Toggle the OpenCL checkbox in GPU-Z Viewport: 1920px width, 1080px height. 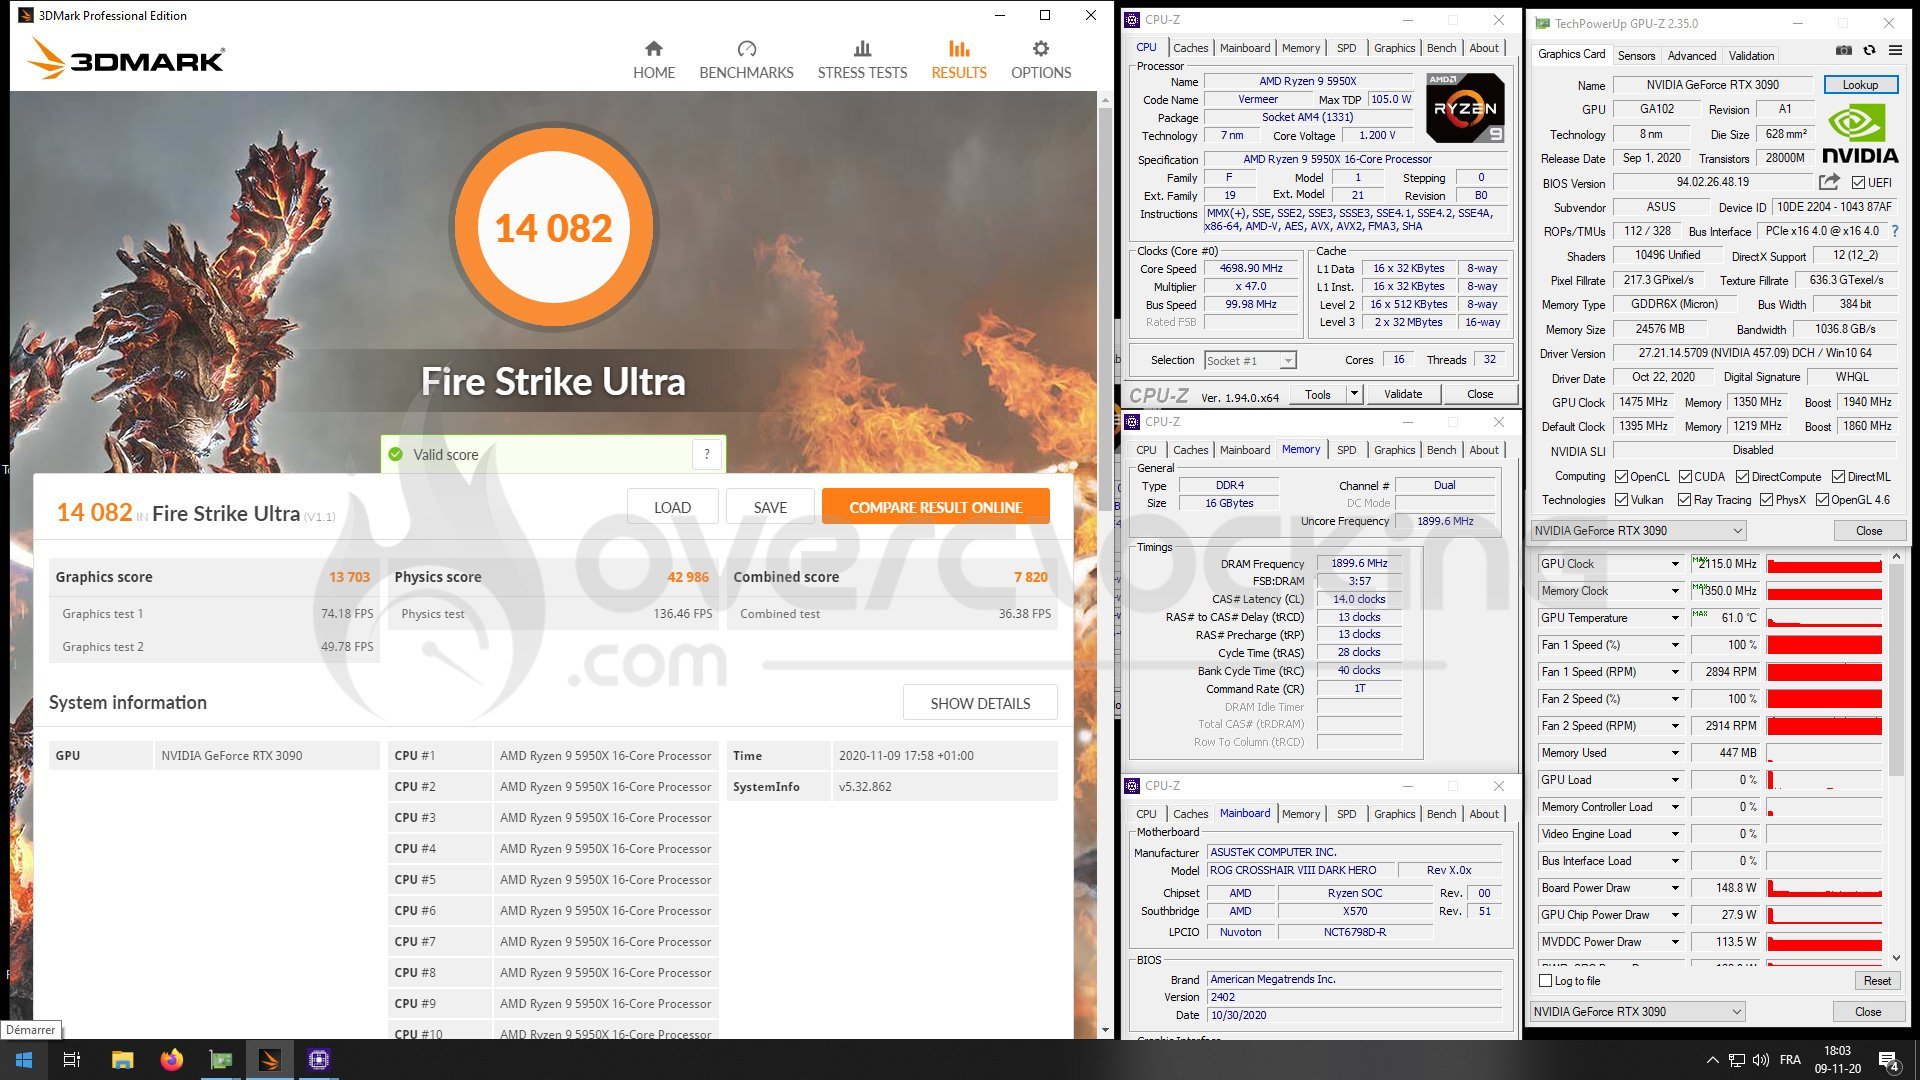(x=1621, y=477)
